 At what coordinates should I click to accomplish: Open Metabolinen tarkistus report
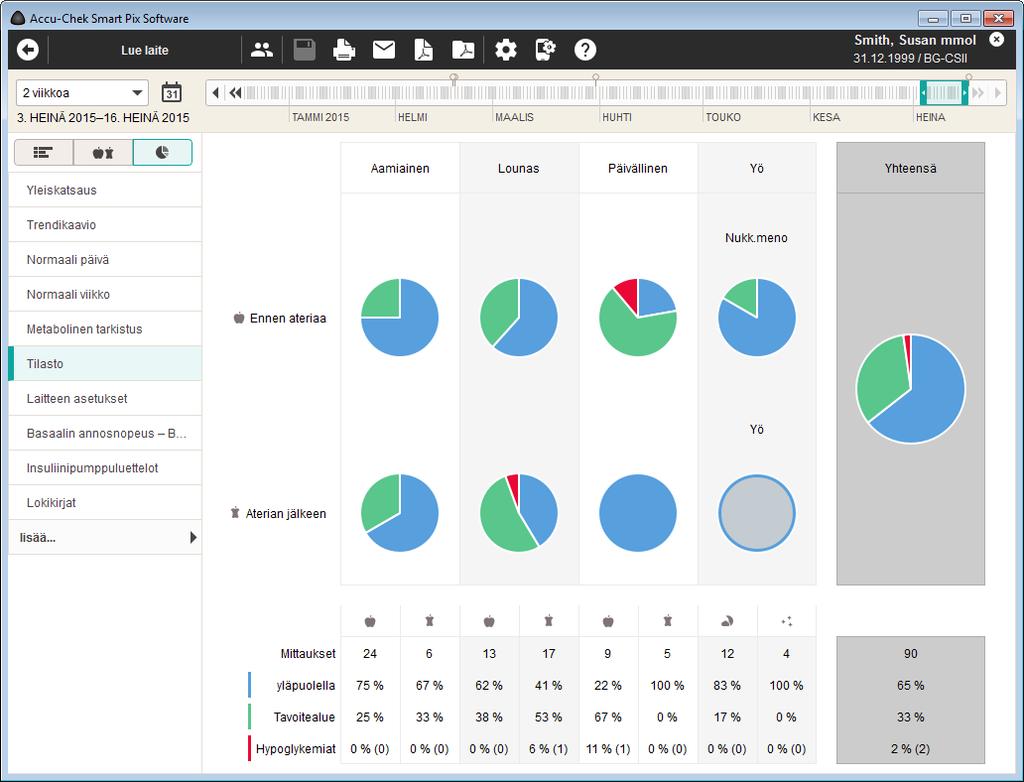[x=105, y=329]
